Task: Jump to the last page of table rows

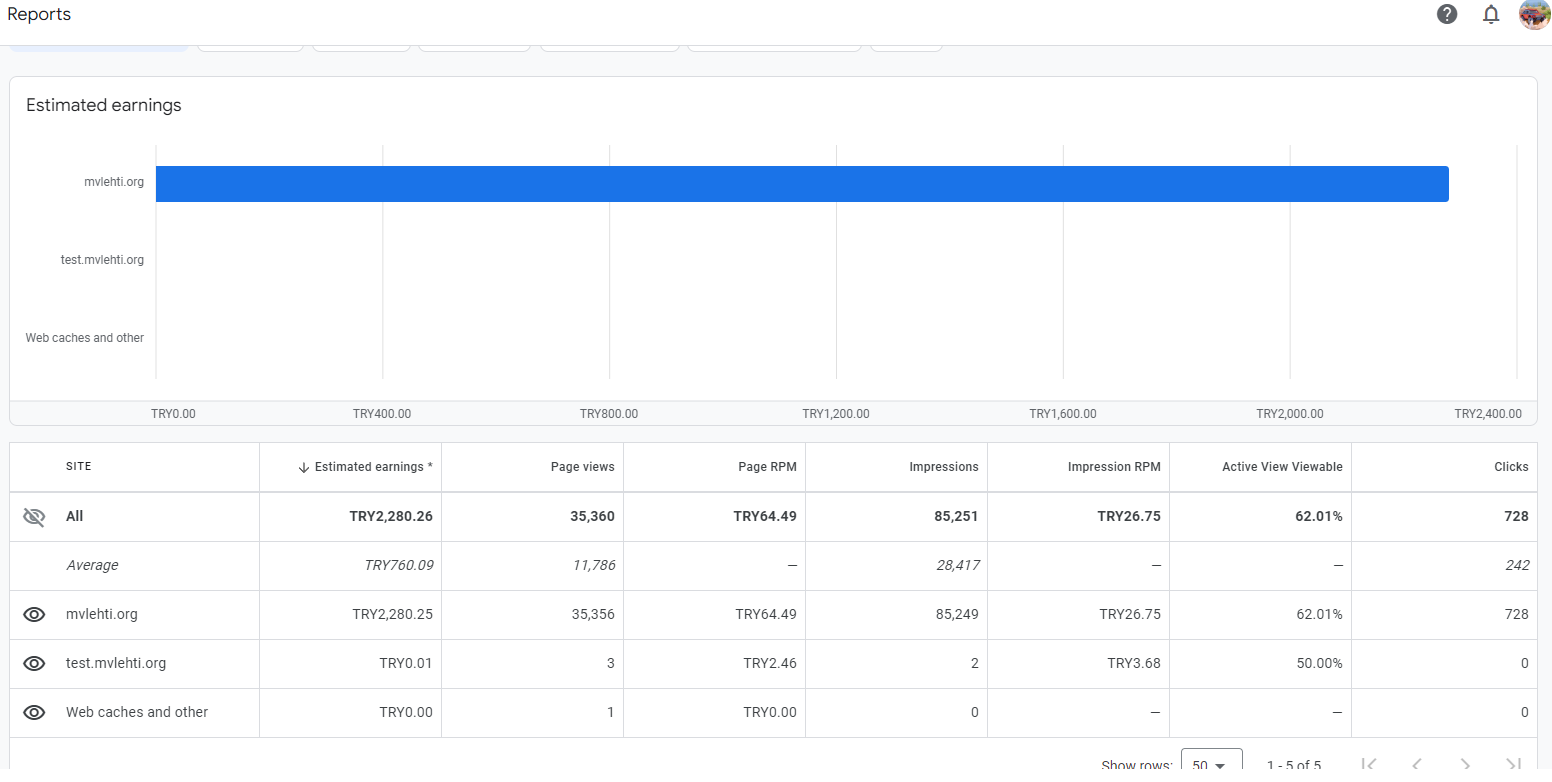Action: pos(1513,765)
